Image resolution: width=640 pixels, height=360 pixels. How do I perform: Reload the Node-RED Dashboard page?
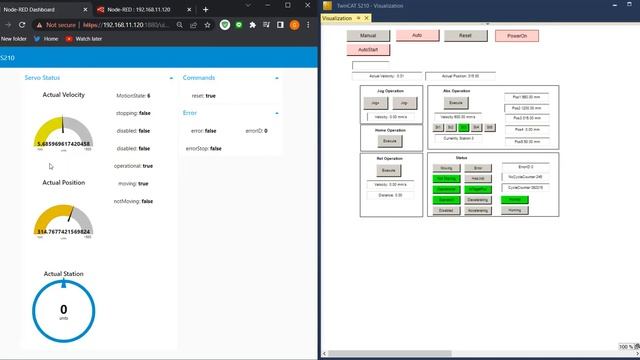[x=22, y=25]
